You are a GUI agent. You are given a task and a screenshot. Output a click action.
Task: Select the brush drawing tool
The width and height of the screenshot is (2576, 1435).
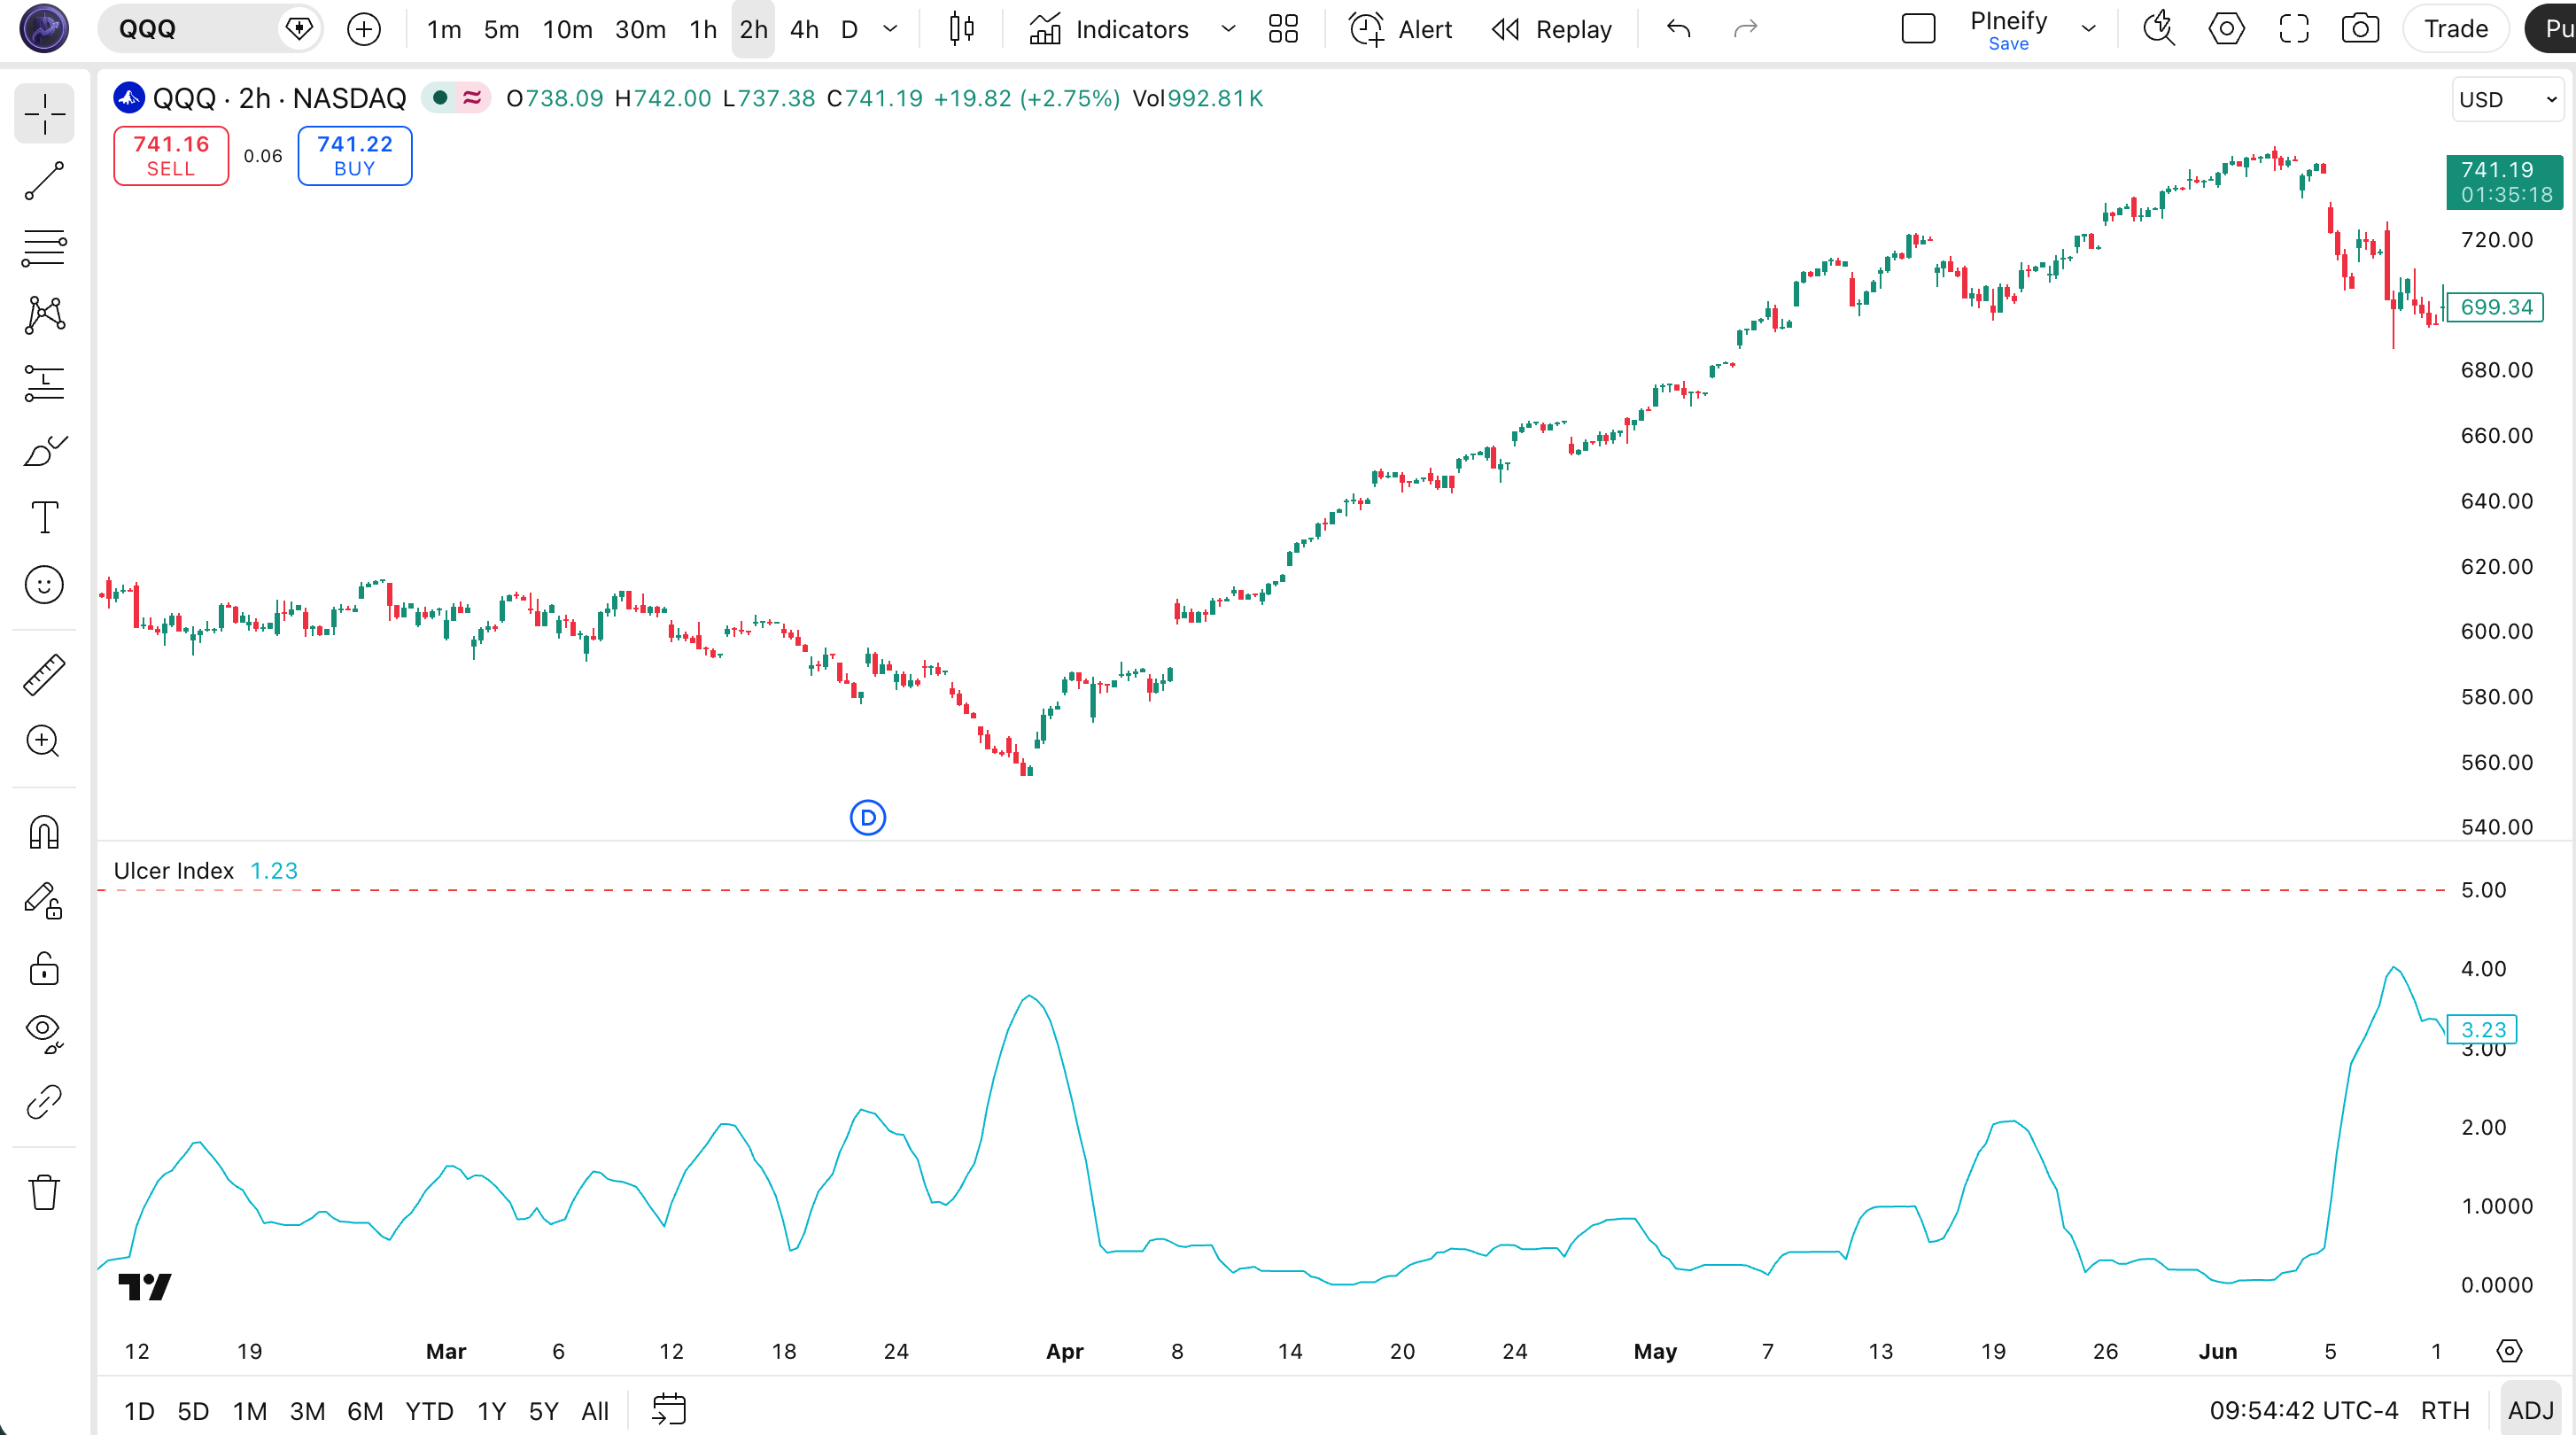pyautogui.click(x=44, y=451)
